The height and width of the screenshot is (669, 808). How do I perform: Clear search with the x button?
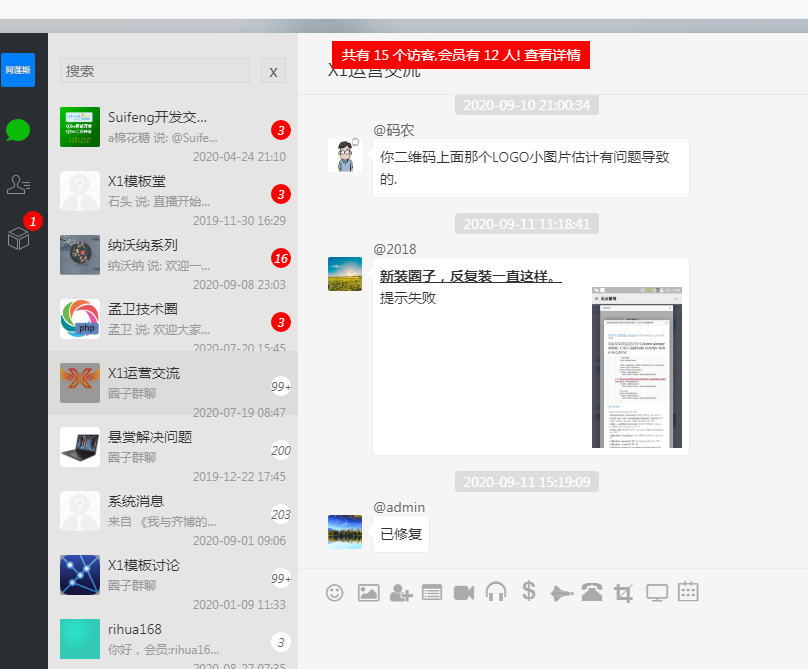[273, 71]
